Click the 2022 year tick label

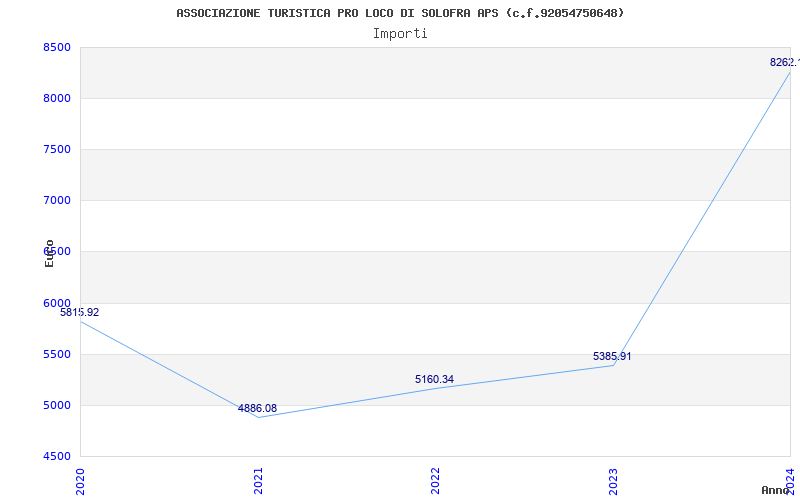pos(435,481)
